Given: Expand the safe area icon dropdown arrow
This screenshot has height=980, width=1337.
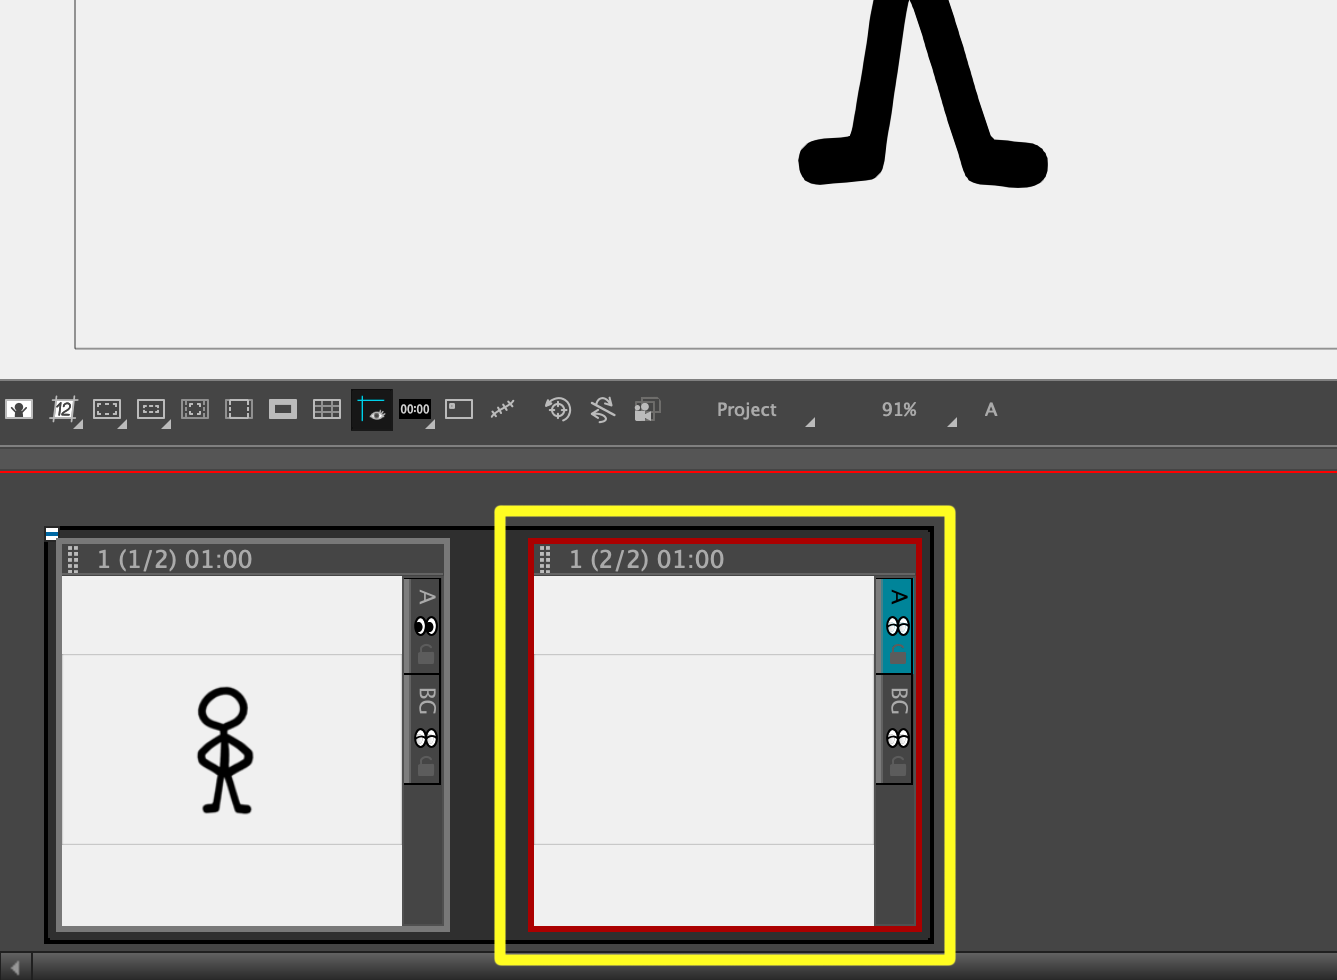Looking at the screenshot, I should tap(122, 424).
